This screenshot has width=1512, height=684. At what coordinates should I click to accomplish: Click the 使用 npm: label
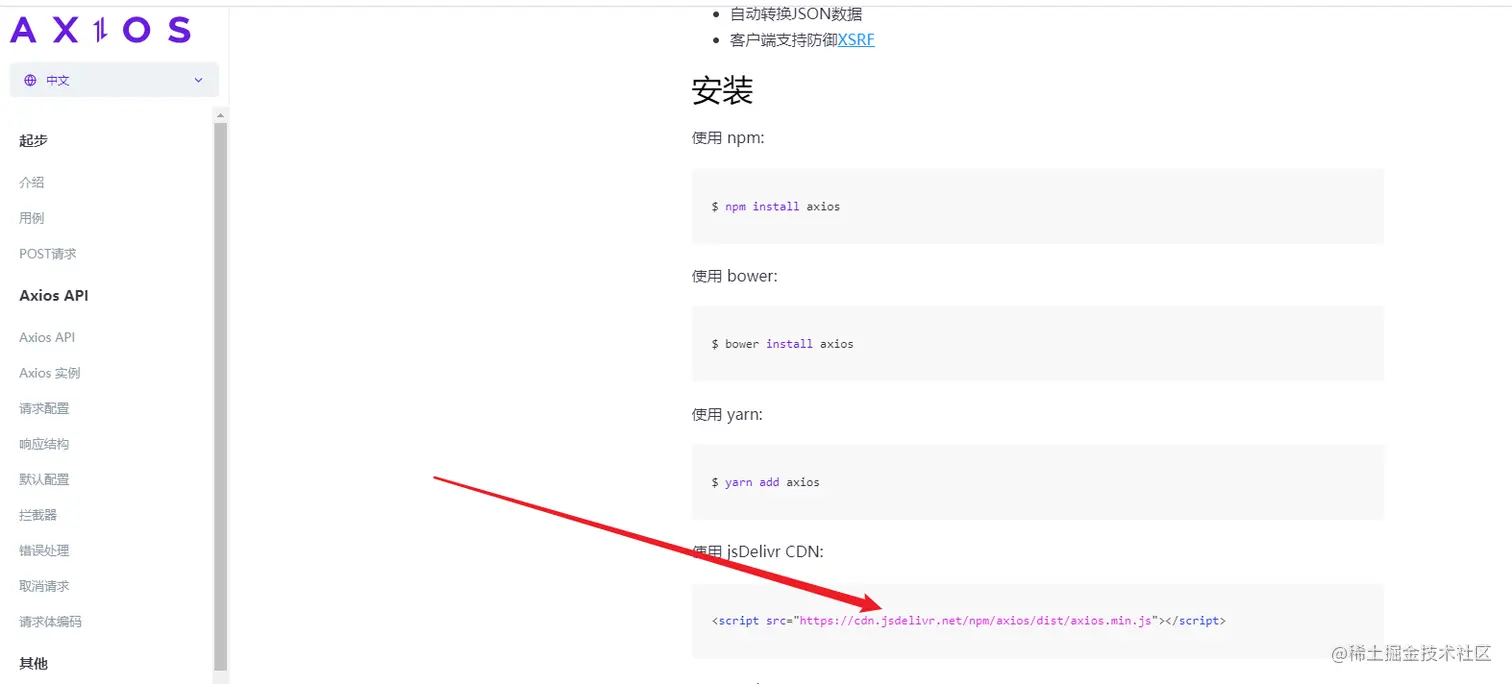pyautogui.click(x=728, y=138)
